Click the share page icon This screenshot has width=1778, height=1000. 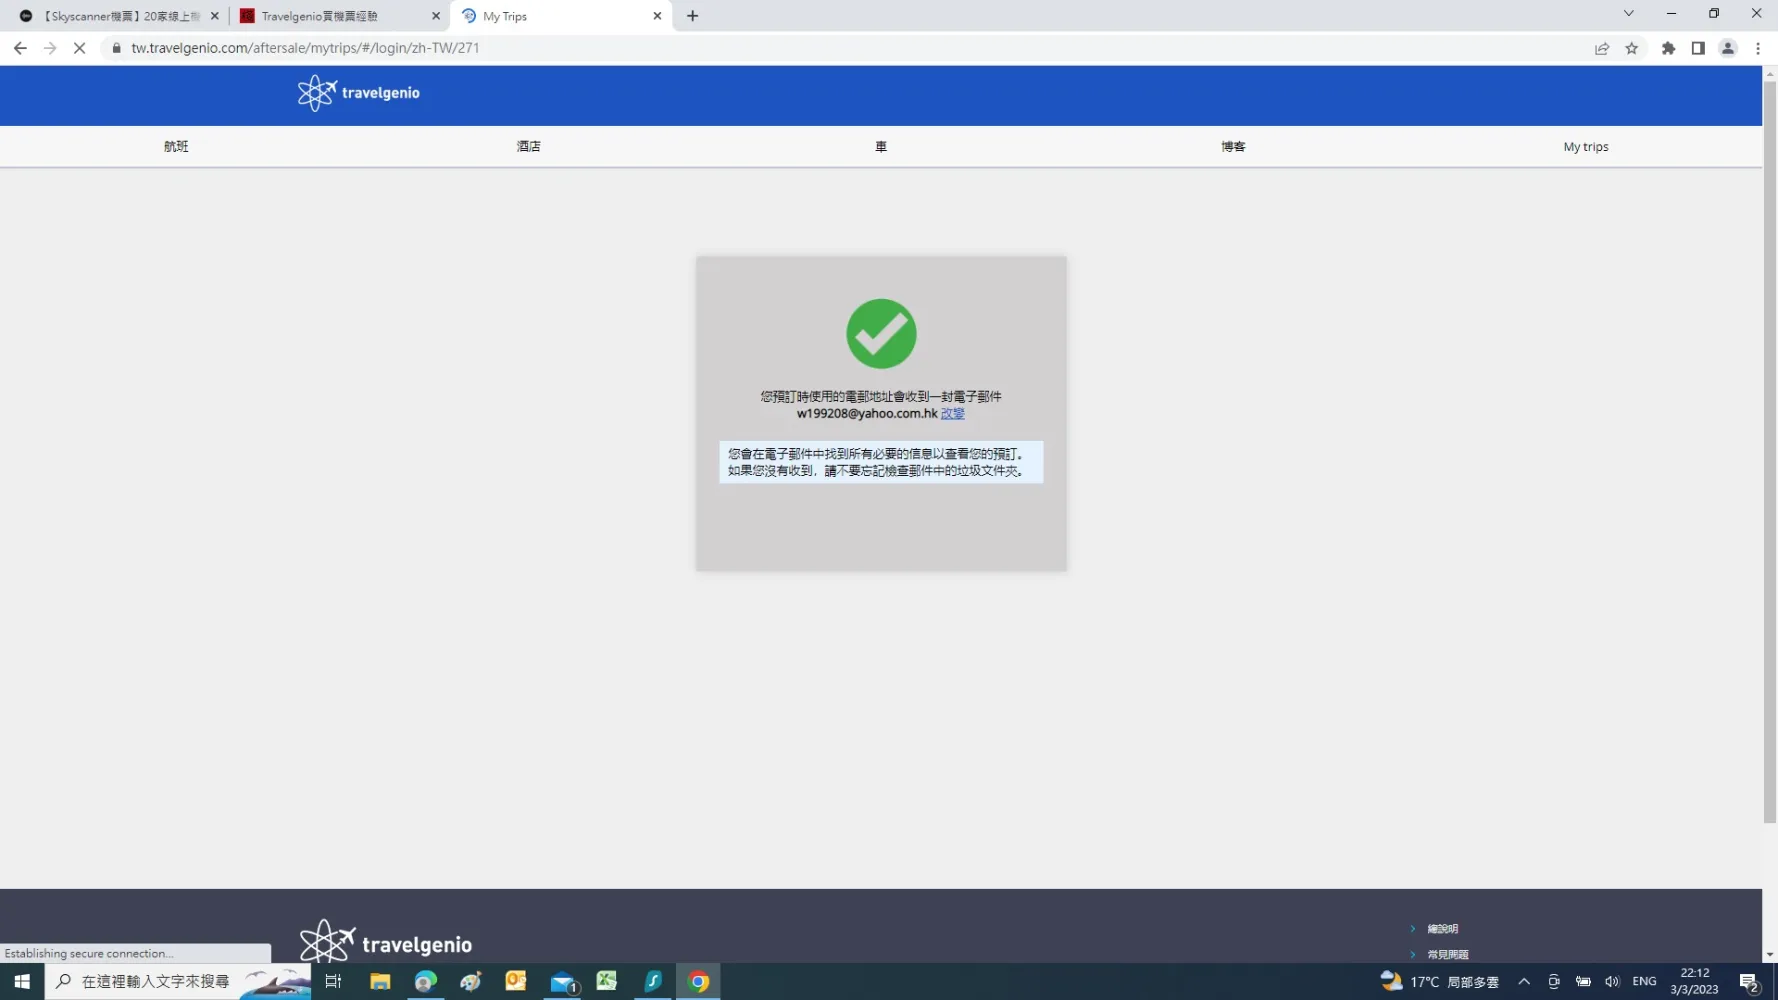1601,48
